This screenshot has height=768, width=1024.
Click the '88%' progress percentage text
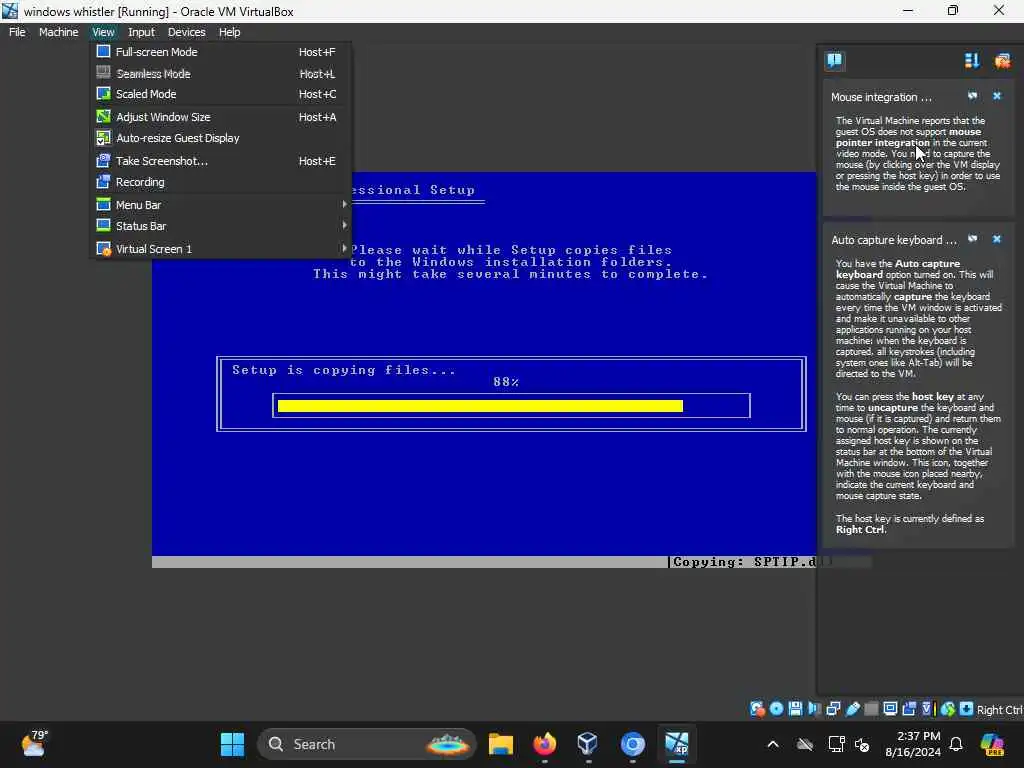[506, 382]
